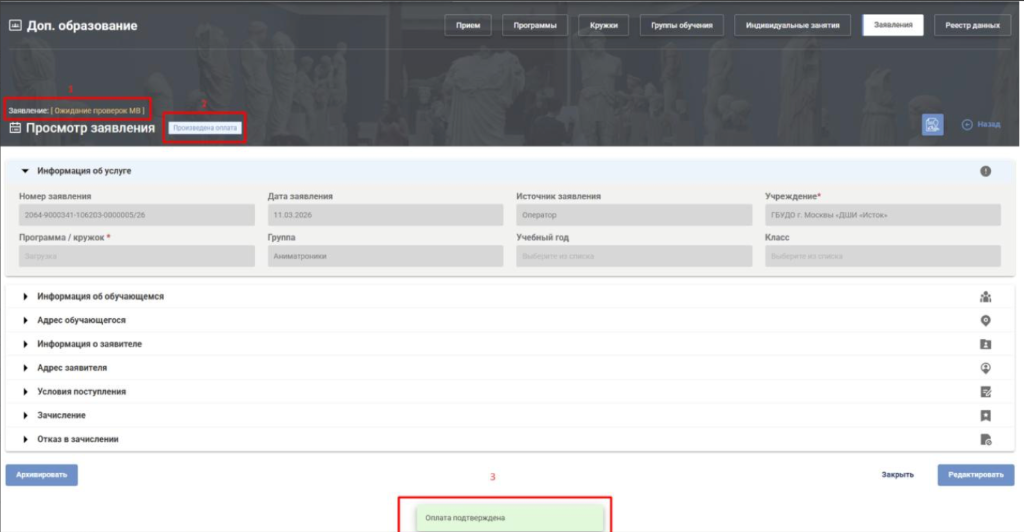Click the student icon beside Информация об обучающемся
1024x532 pixels.
click(985, 297)
